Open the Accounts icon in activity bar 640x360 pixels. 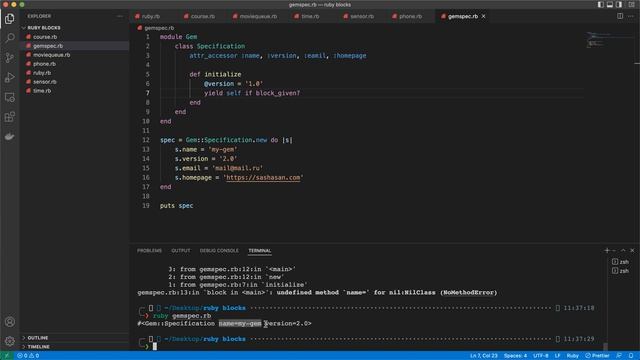point(9,322)
